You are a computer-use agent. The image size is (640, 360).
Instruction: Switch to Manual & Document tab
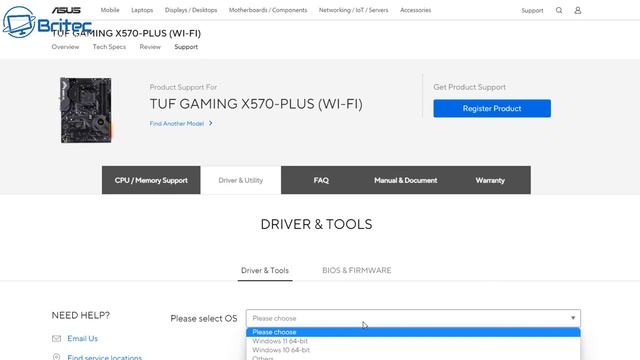point(406,180)
